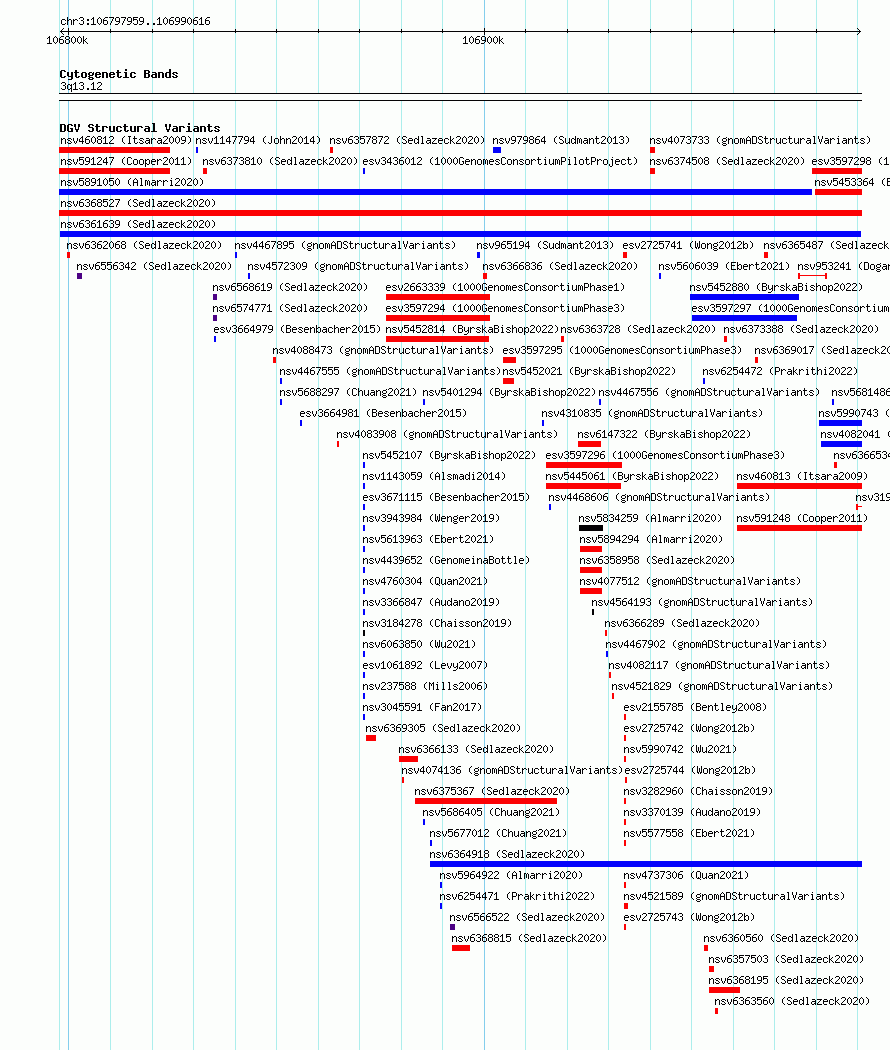Select nsv591248 (Cooper2011) label

[x=802, y=518]
